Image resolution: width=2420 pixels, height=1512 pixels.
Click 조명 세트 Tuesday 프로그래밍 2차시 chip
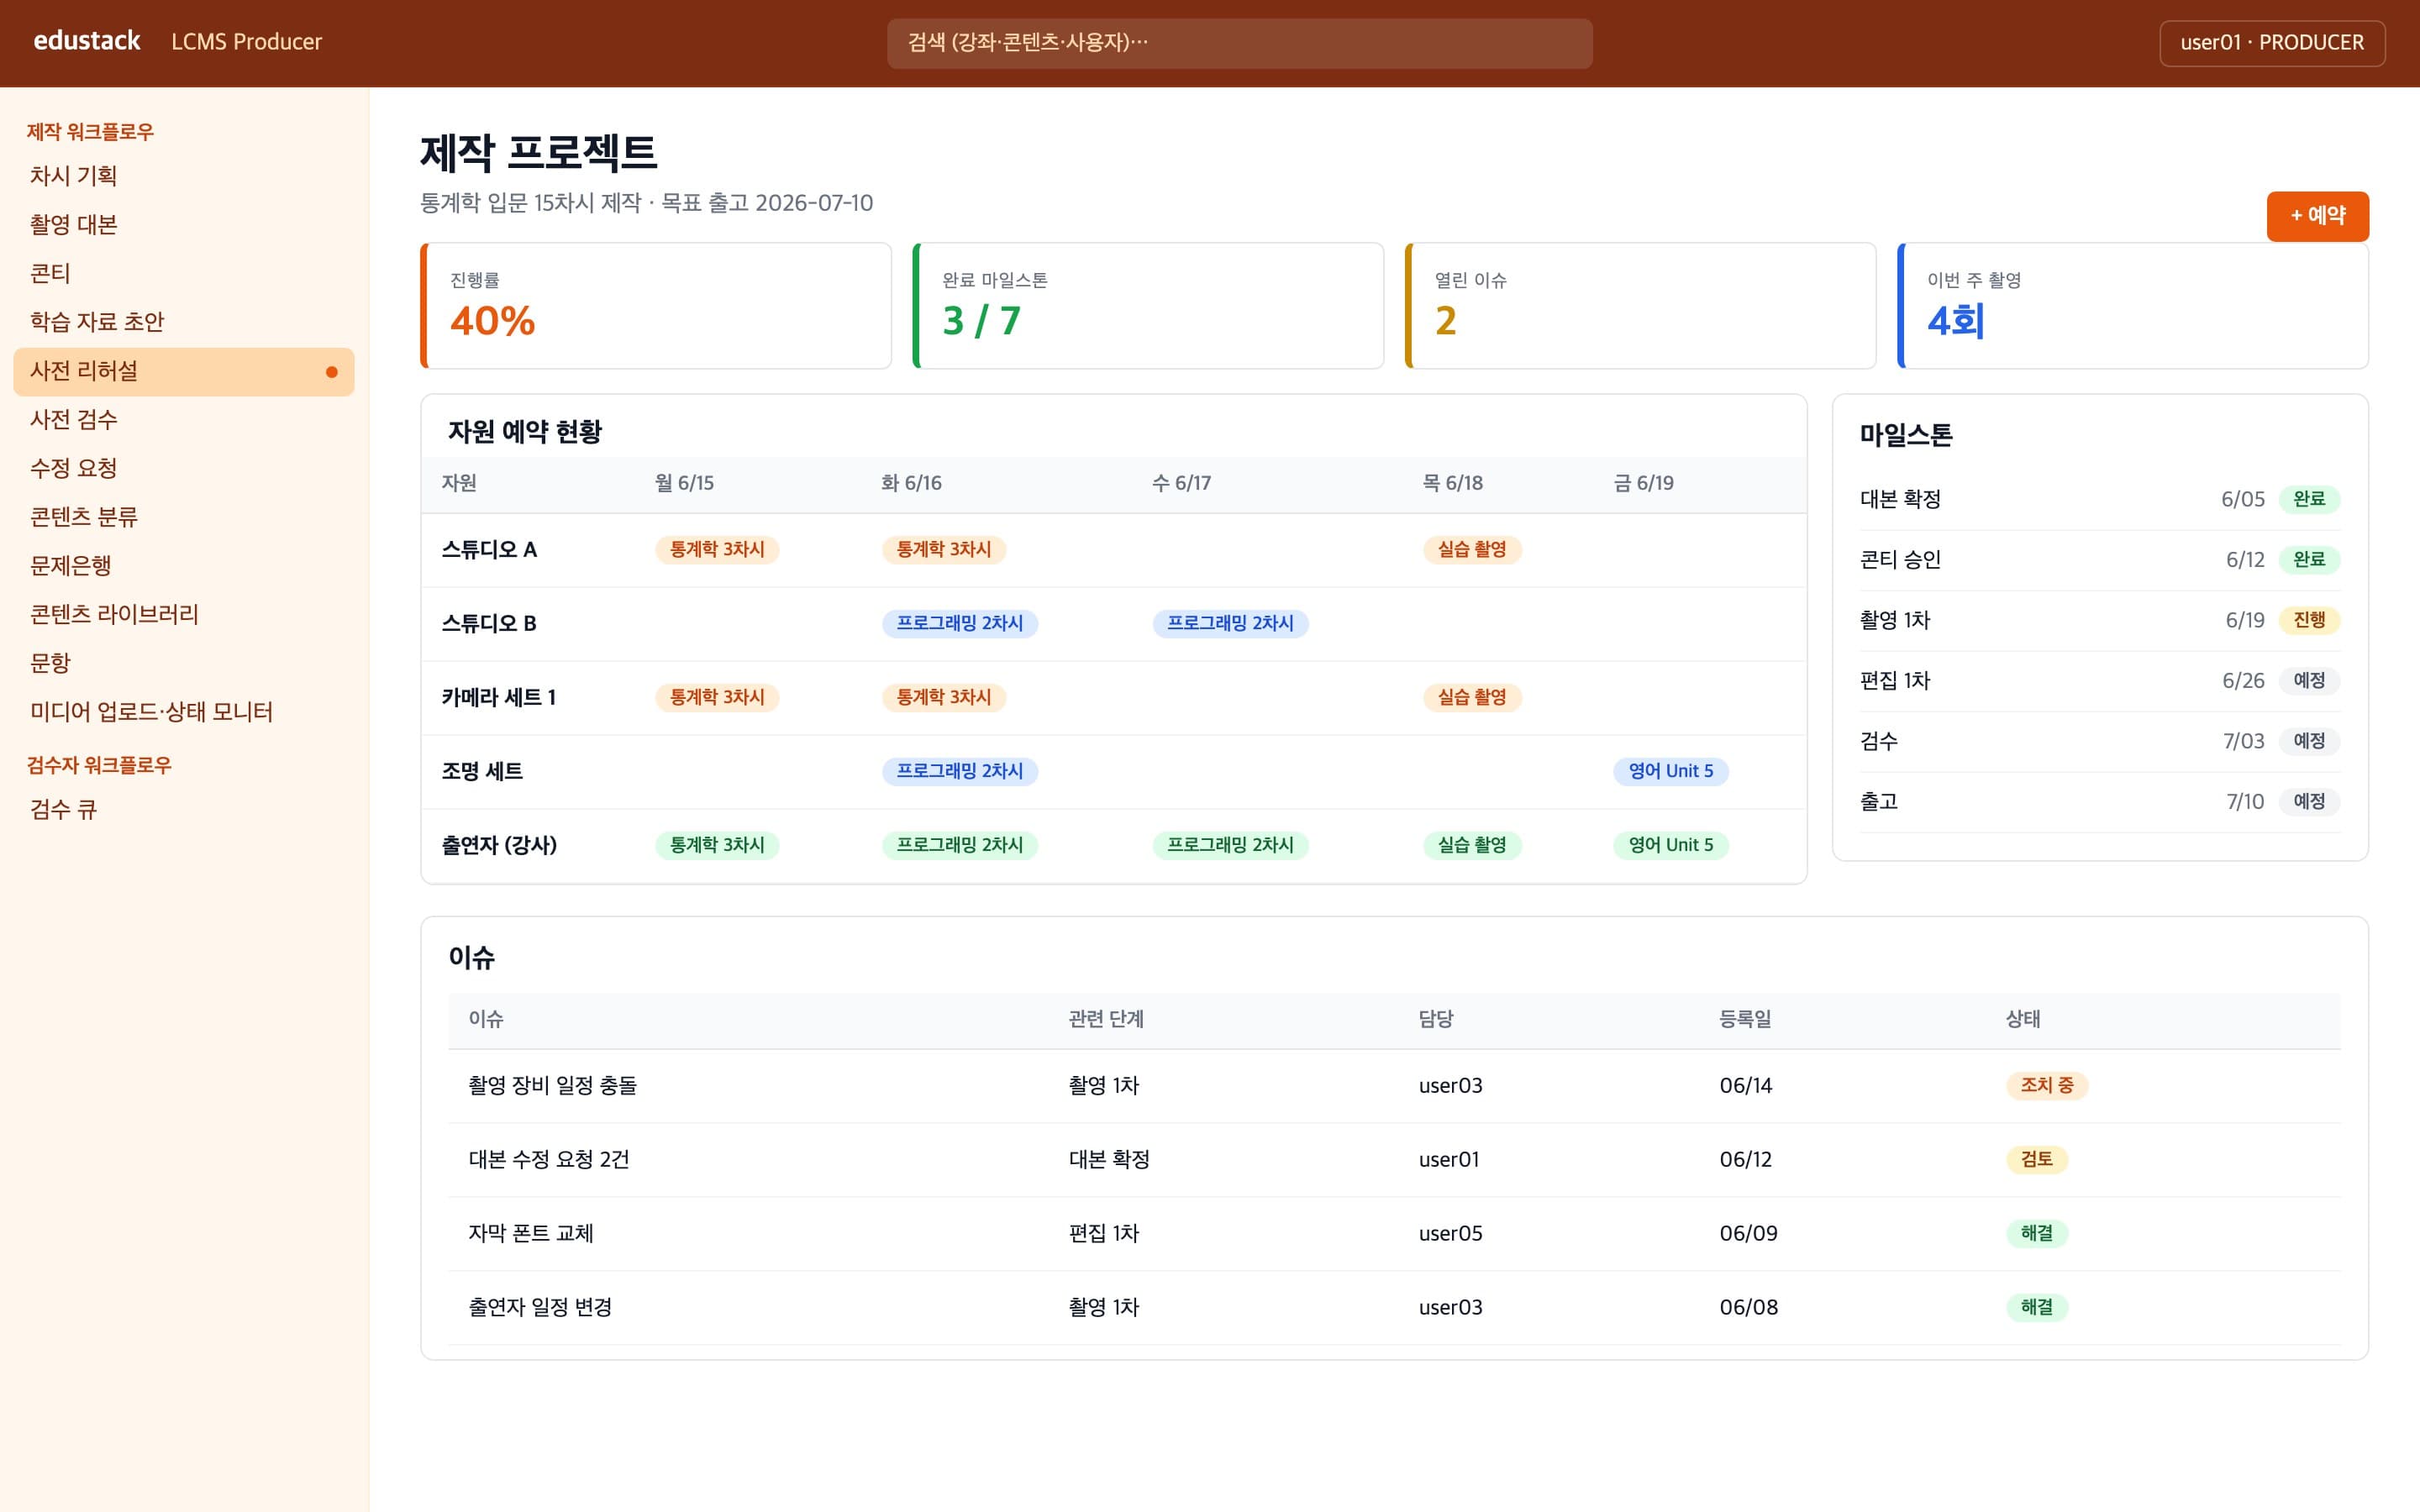tap(960, 772)
